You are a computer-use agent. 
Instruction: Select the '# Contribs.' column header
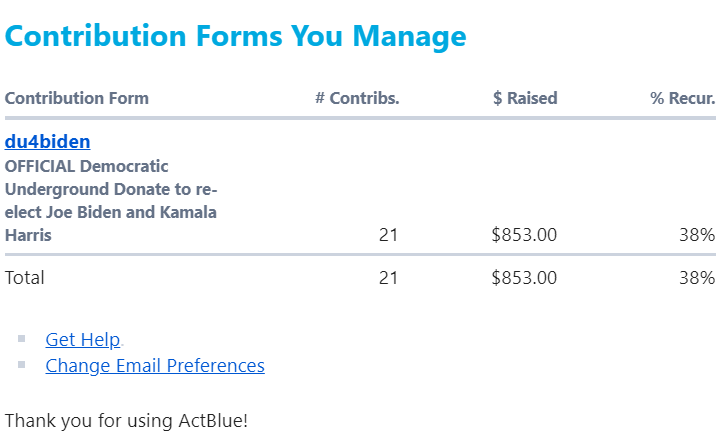coord(357,98)
